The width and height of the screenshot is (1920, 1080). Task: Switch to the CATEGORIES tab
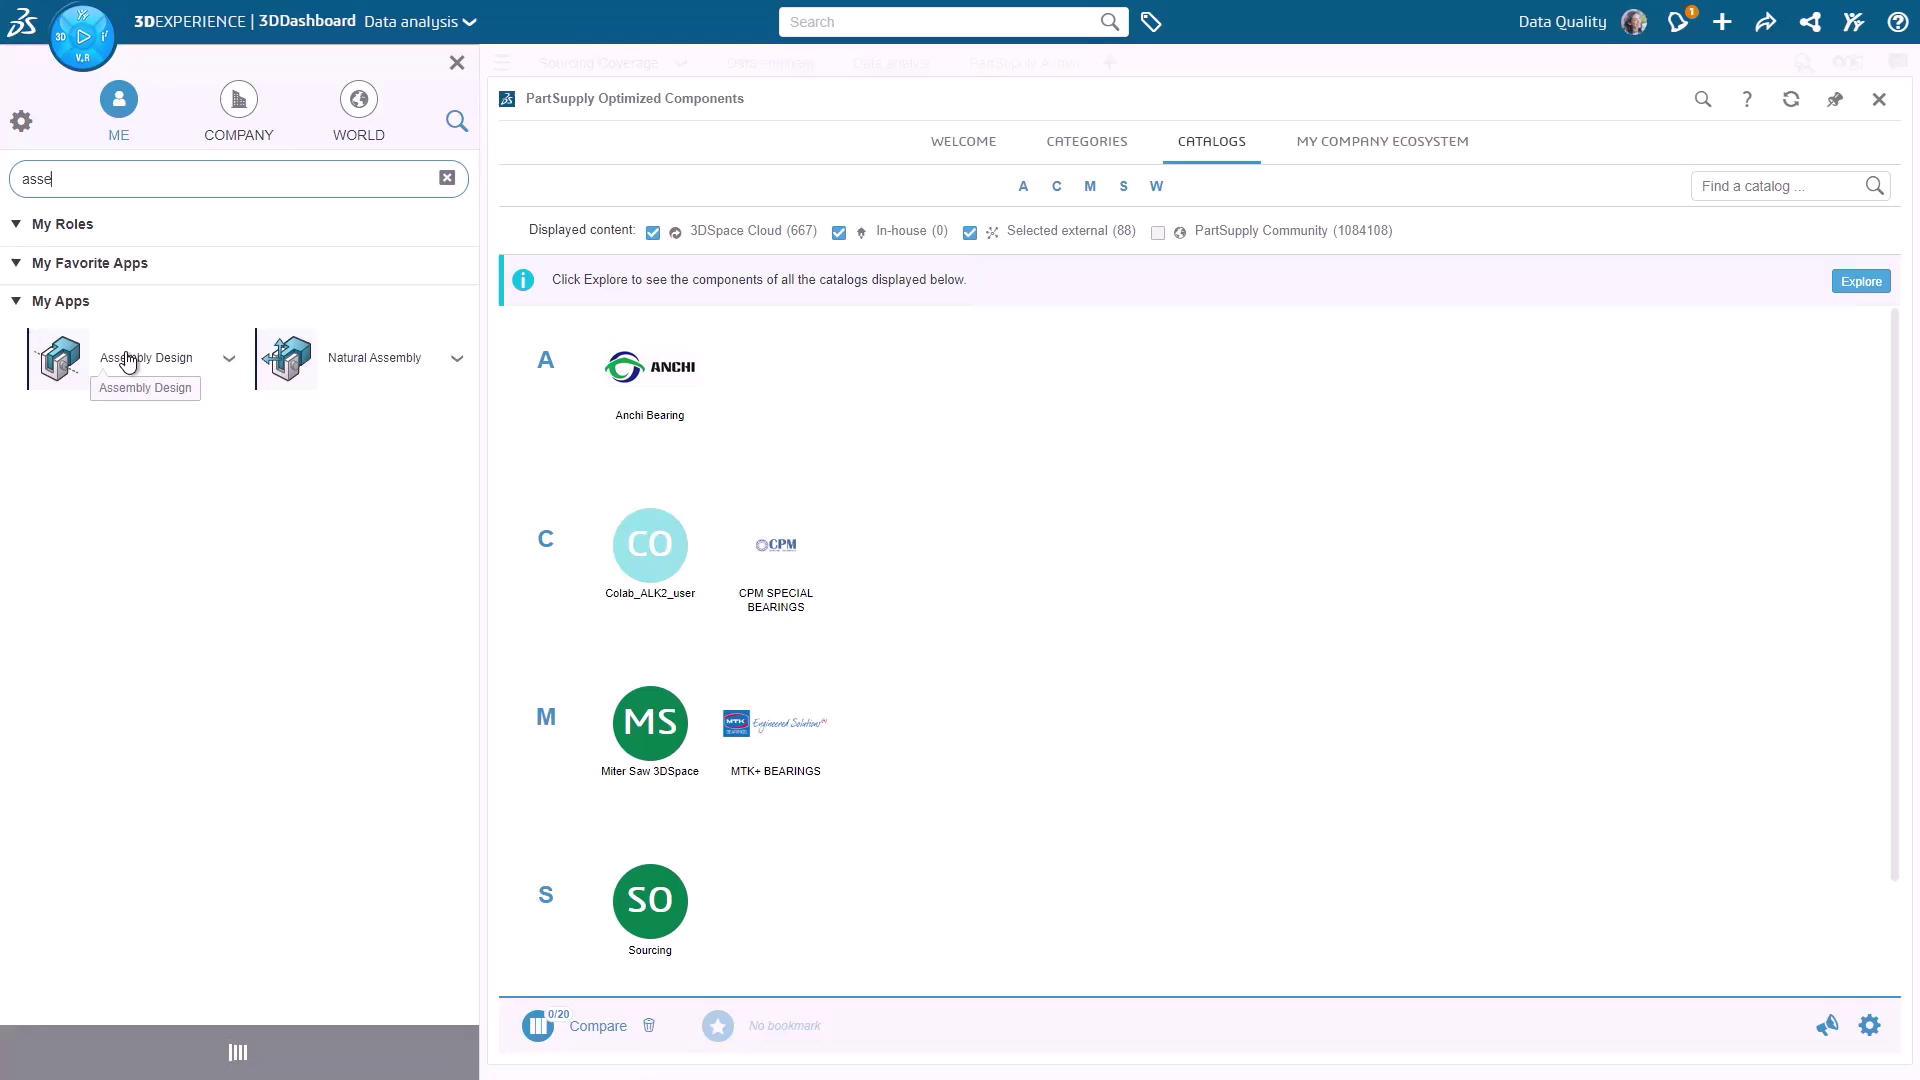[x=1086, y=141]
